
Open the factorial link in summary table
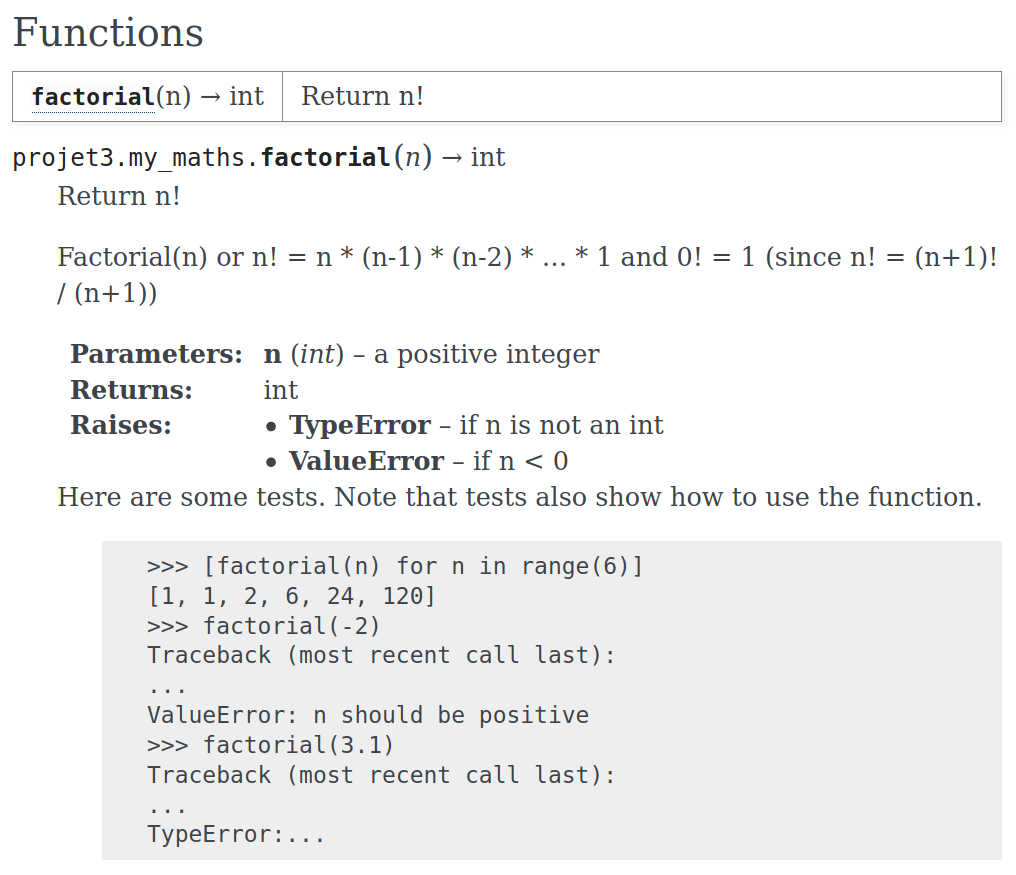(93, 97)
